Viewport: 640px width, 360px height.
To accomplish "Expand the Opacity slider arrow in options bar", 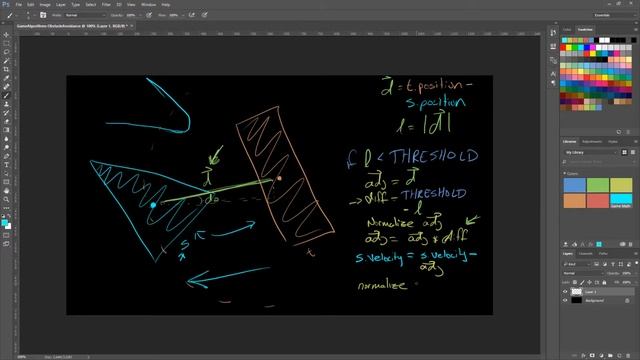I will 140,15.
